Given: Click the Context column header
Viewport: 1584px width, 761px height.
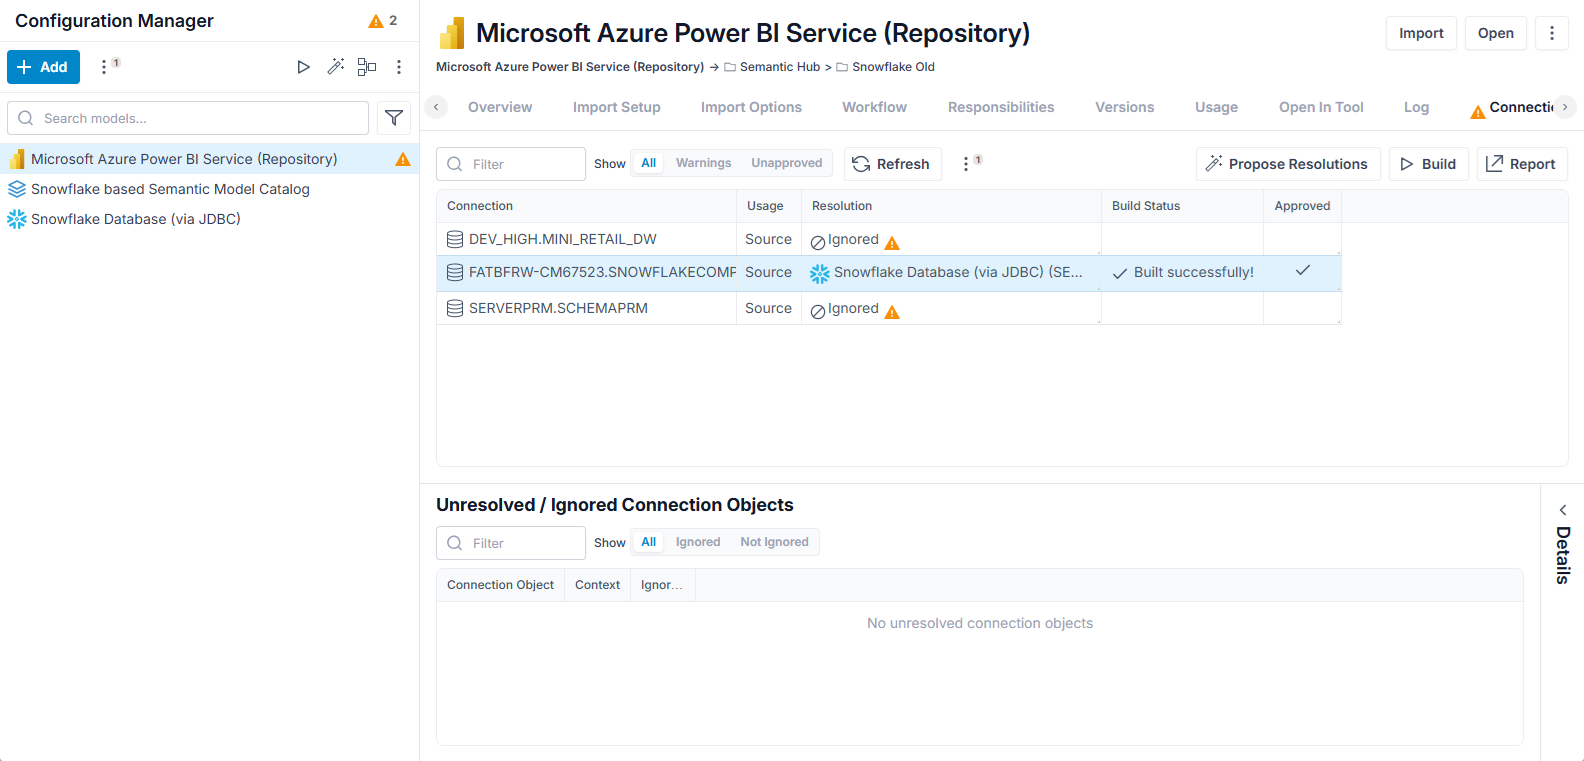Looking at the screenshot, I should tap(597, 585).
